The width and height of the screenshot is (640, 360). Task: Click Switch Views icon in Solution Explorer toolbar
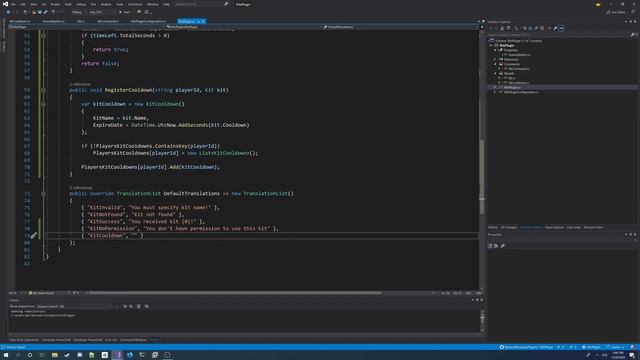508,28
